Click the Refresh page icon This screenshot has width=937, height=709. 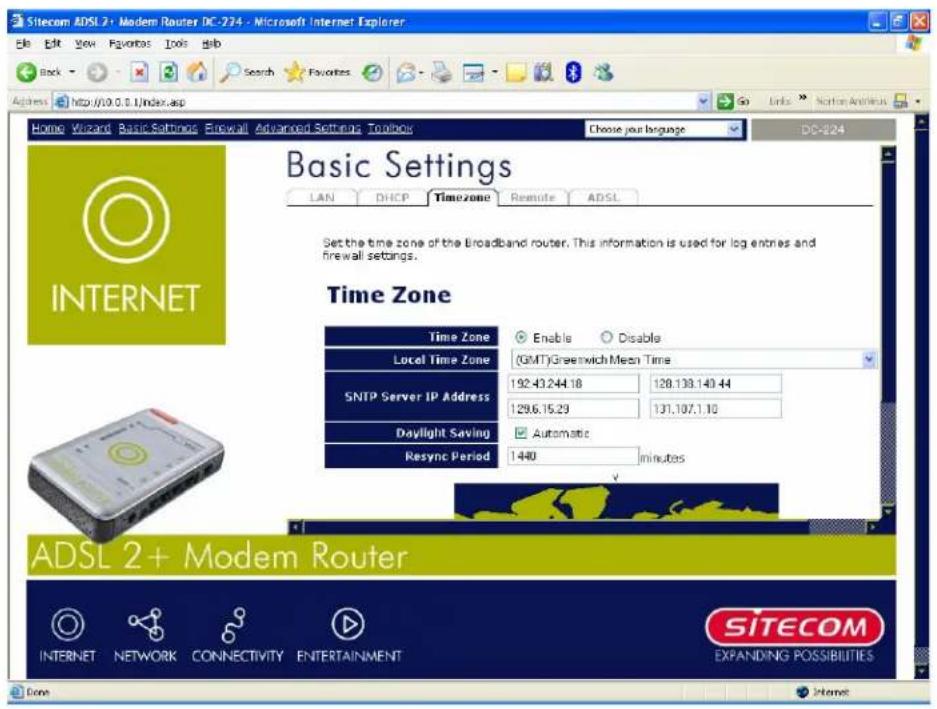(169, 72)
